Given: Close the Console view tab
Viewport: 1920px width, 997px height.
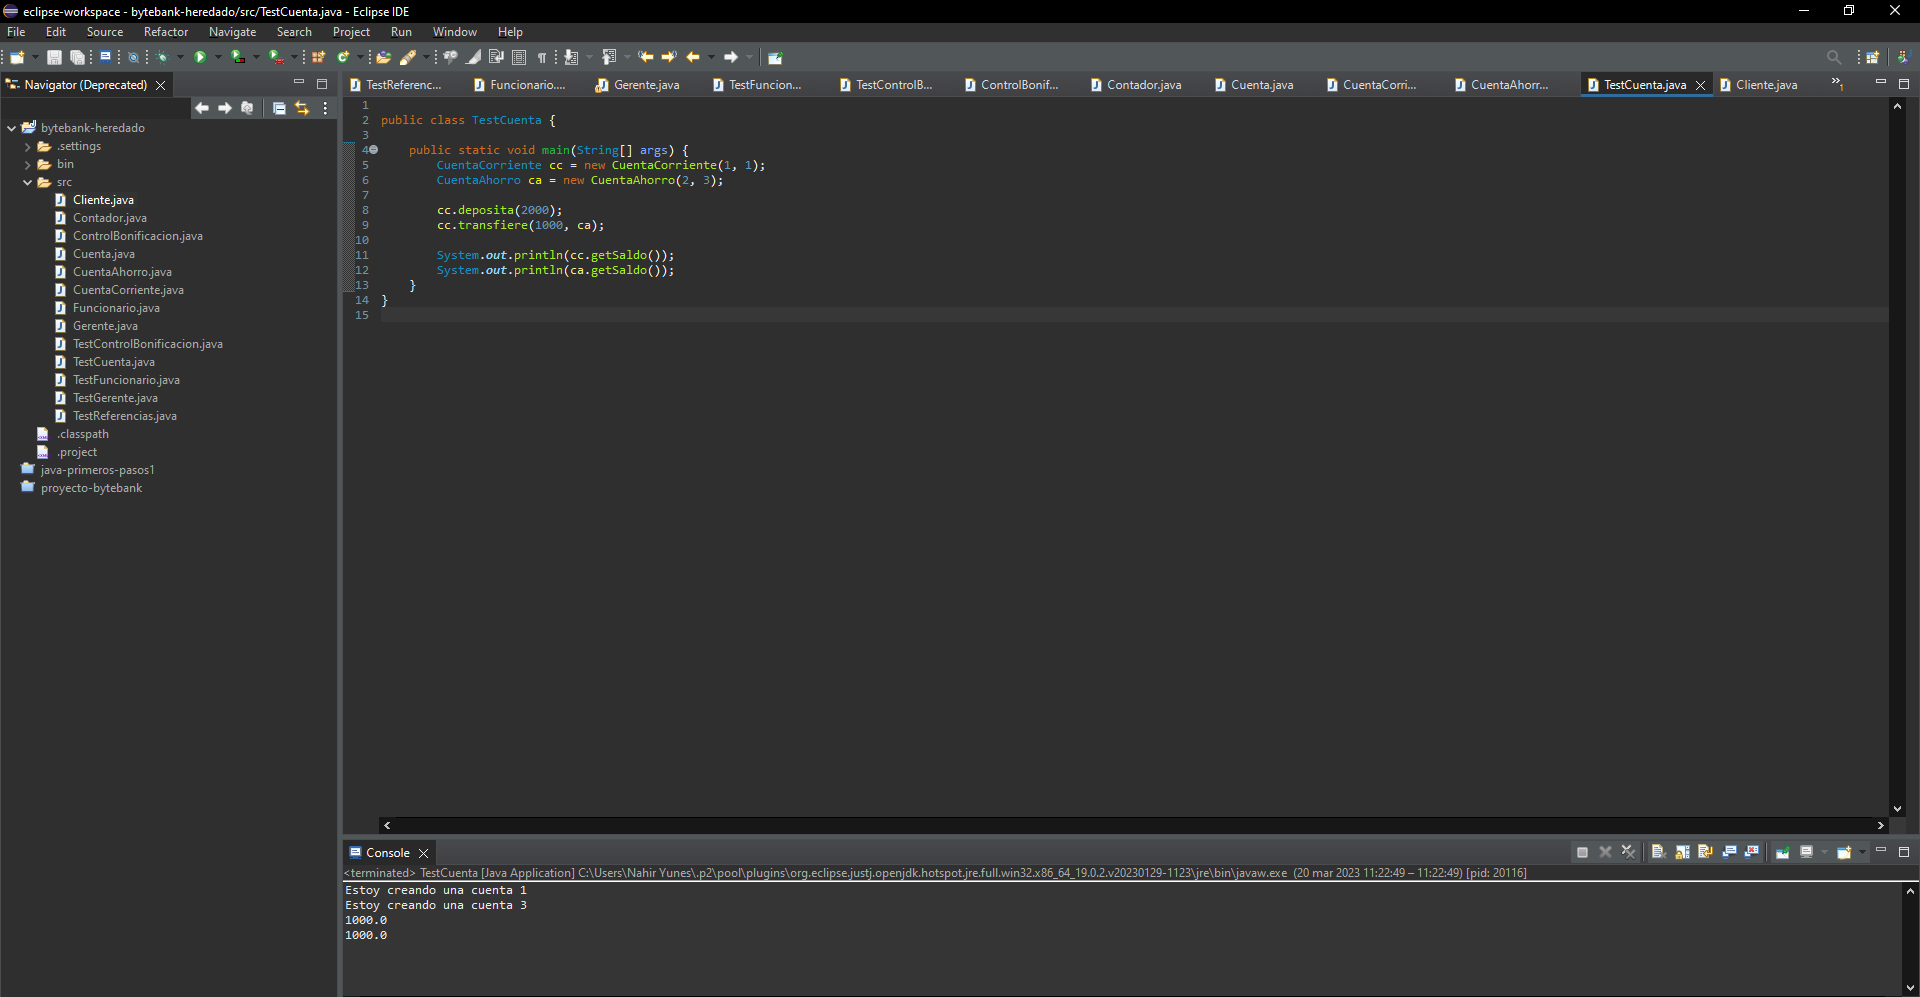Looking at the screenshot, I should [423, 853].
